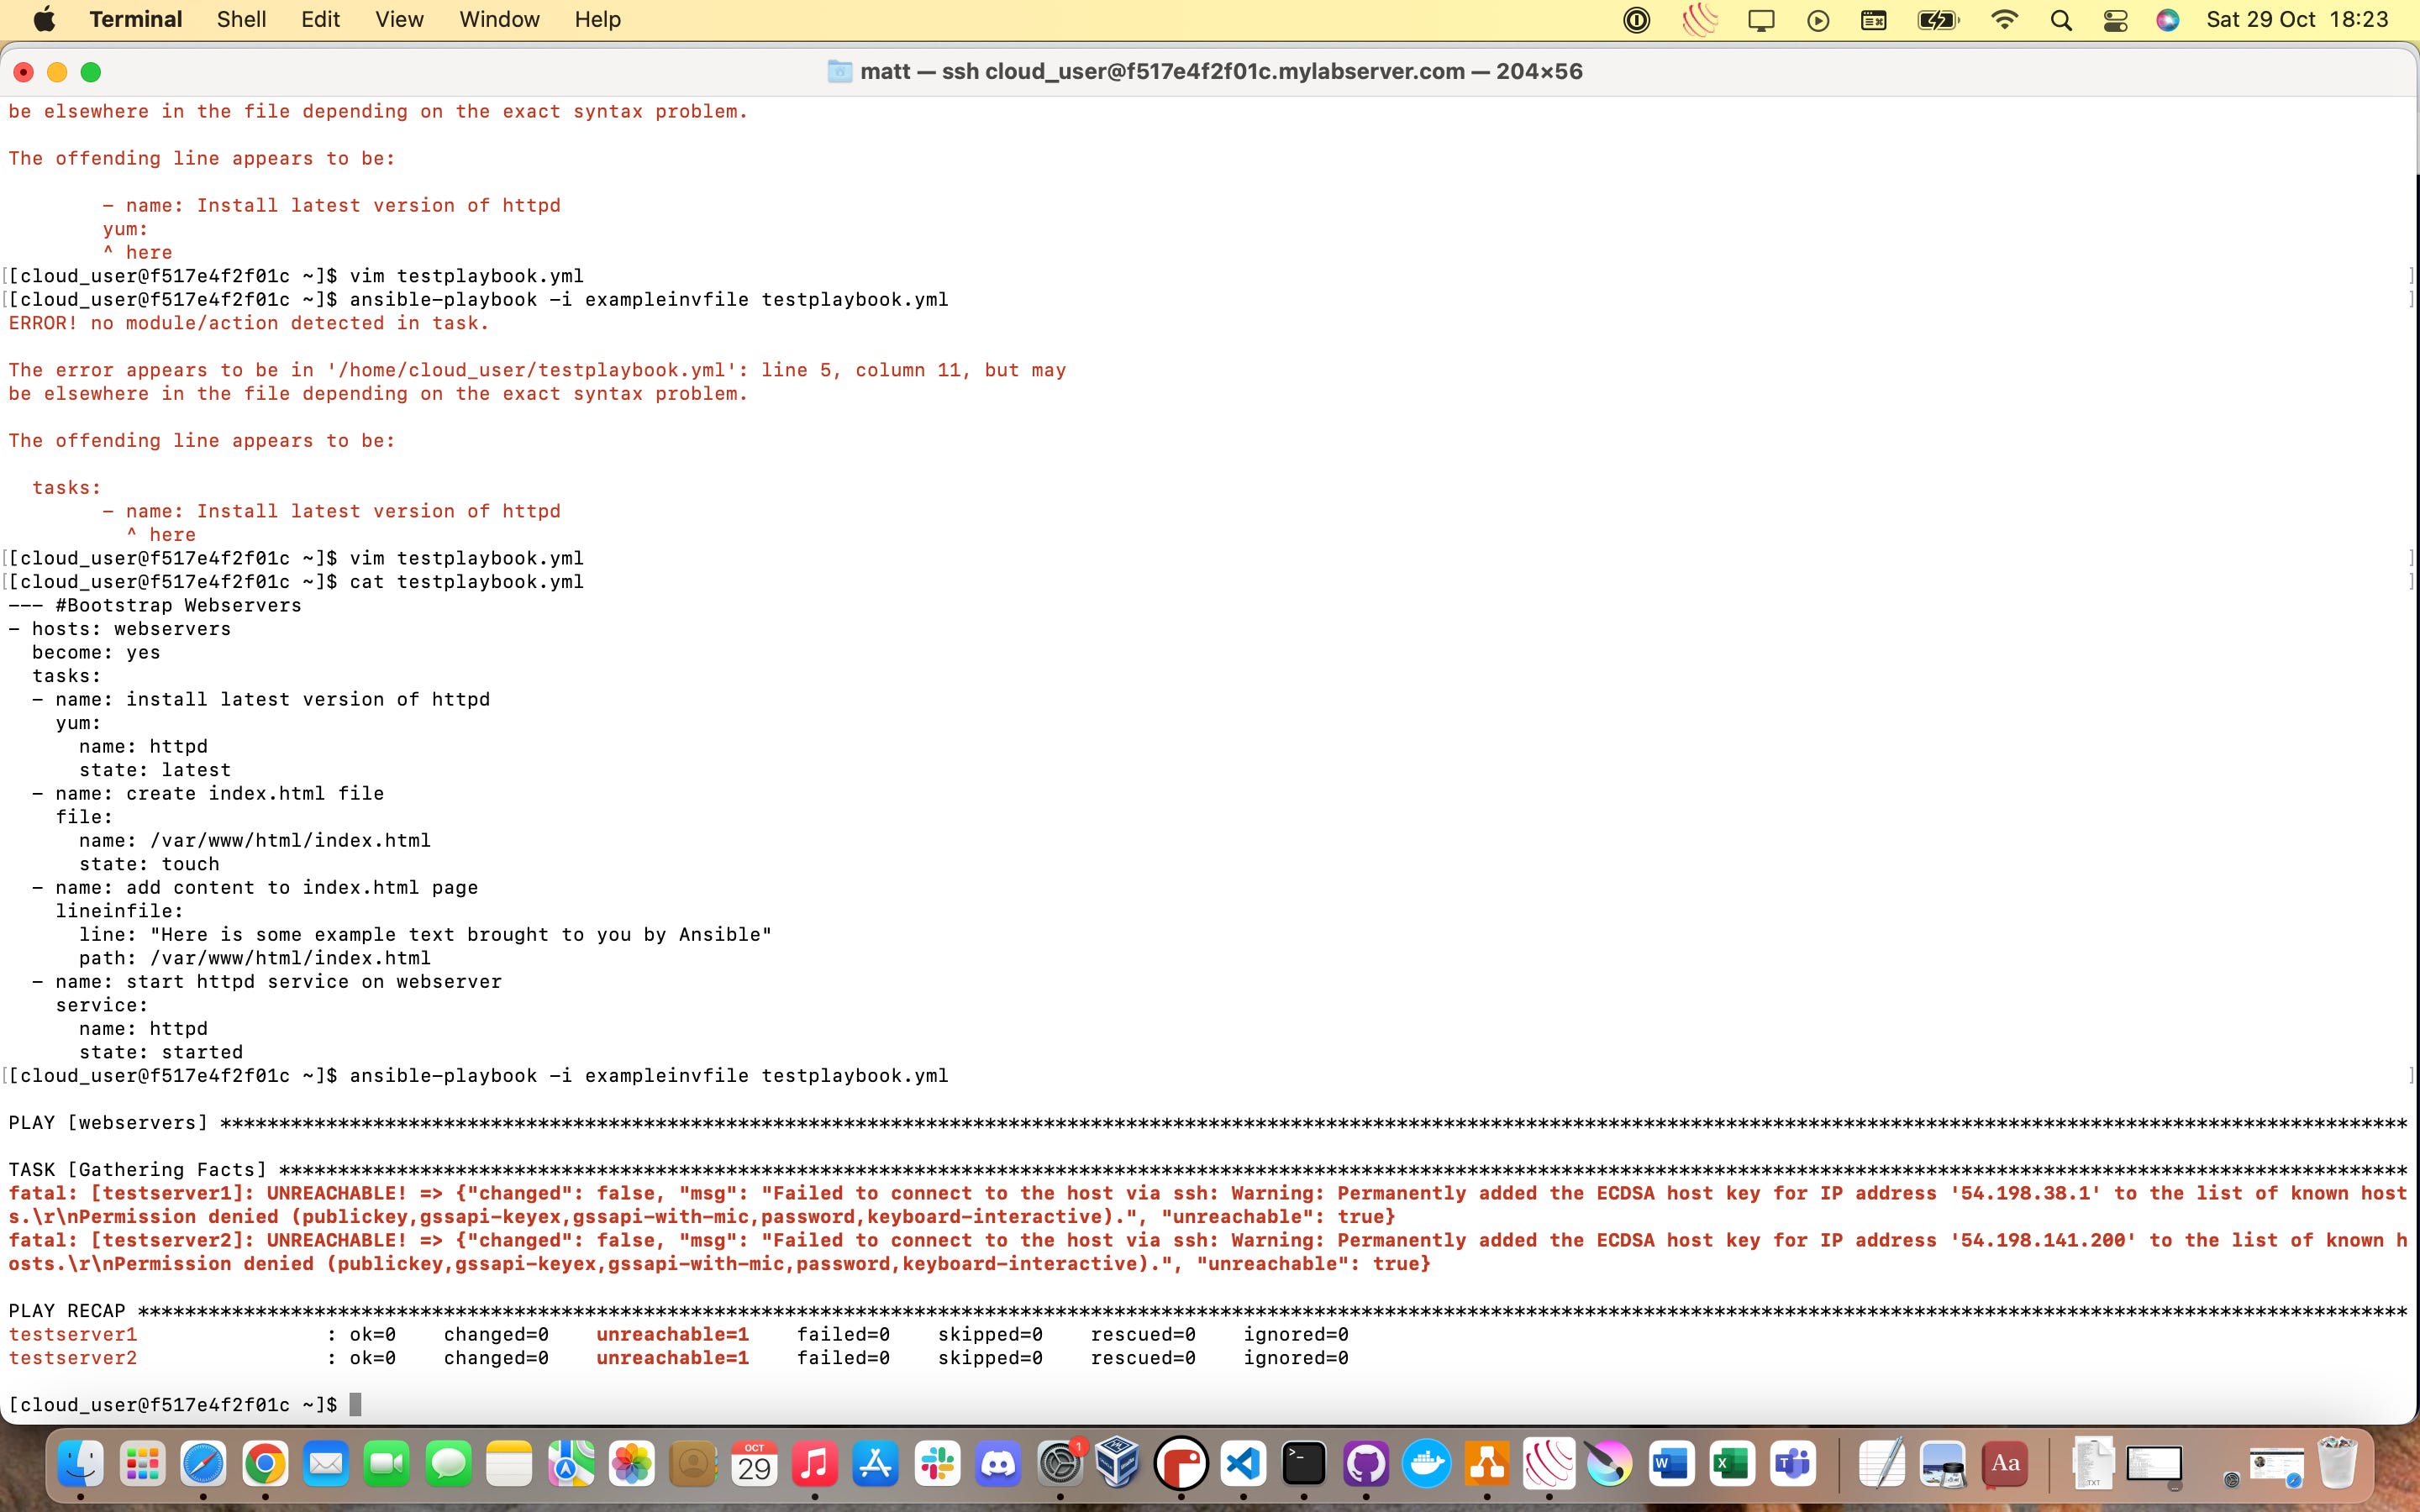
Task: Open the Edit menu
Action: (320, 20)
